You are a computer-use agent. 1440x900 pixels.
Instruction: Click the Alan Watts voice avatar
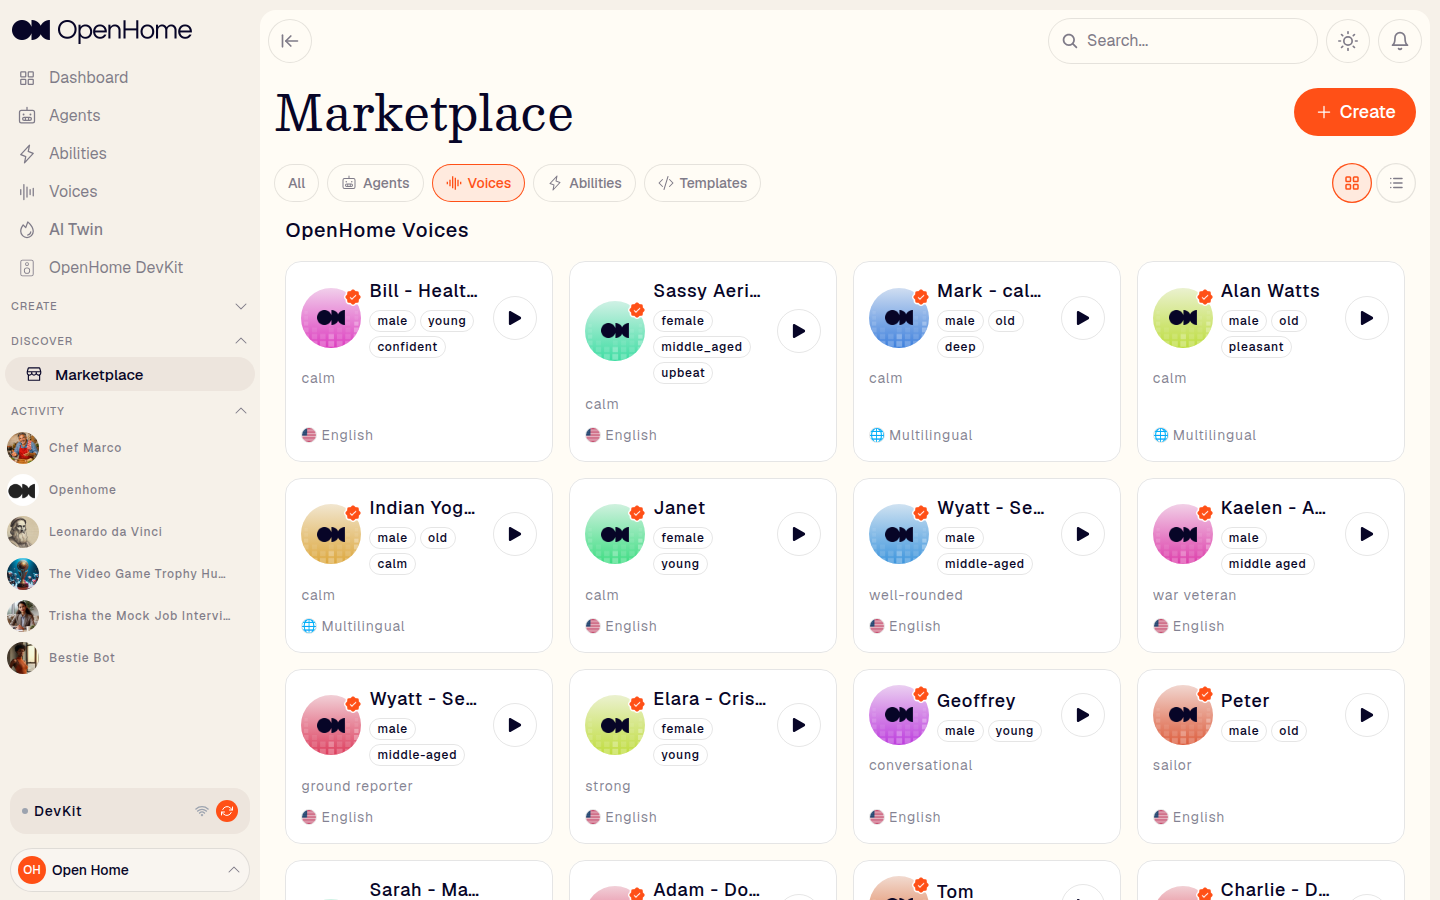point(1183,318)
